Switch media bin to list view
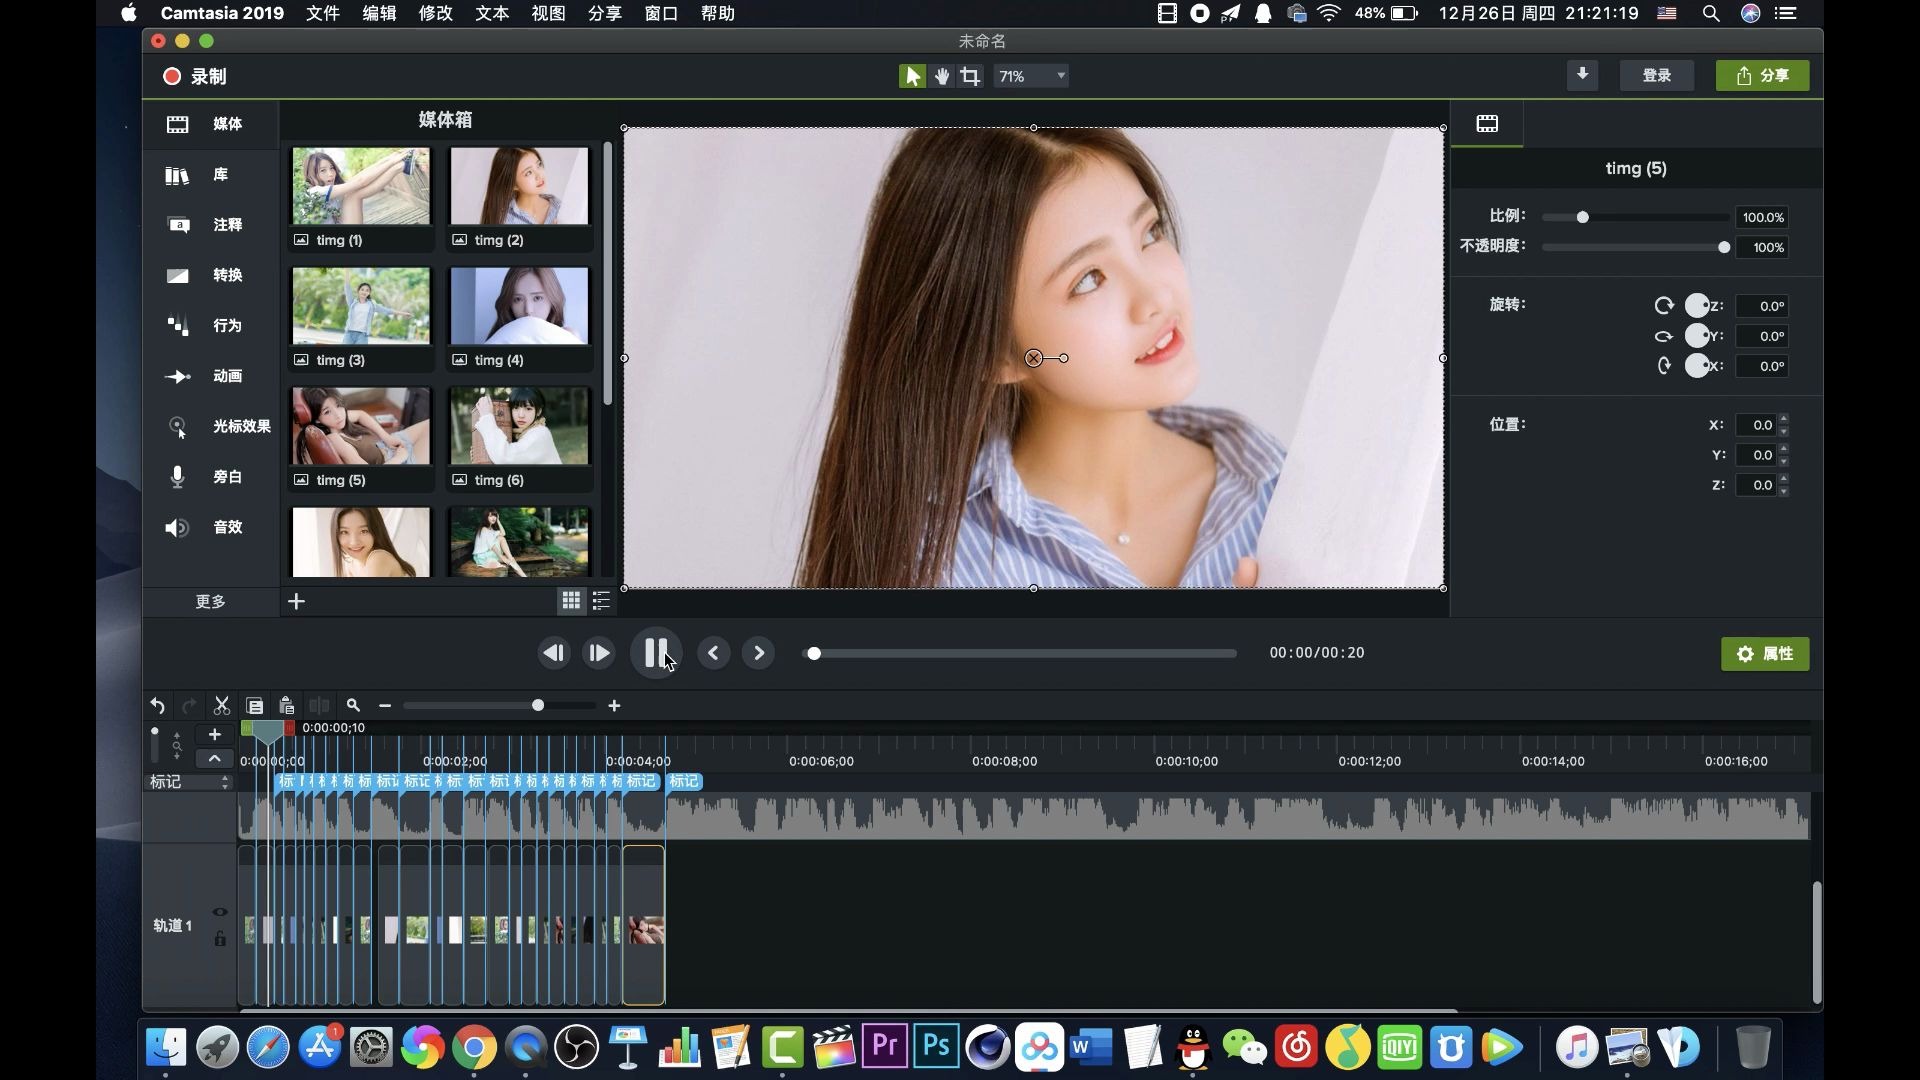This screenshot has width=1920, height=1080. coord(601,600)
